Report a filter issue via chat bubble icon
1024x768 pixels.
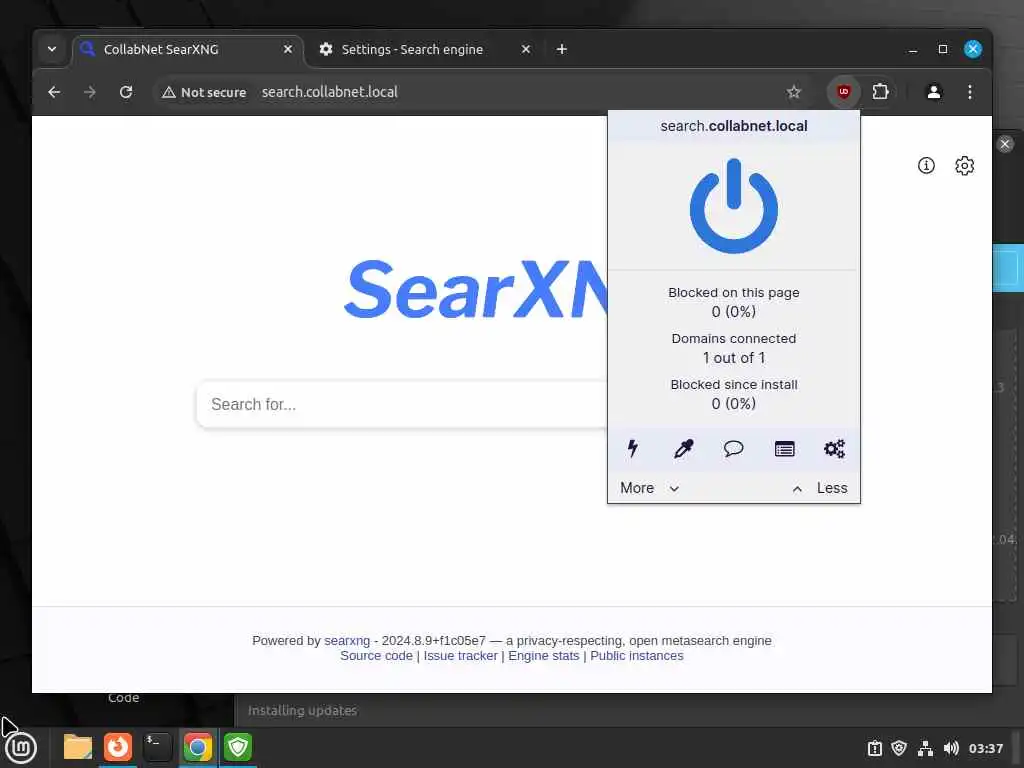(x=733, y=449)
